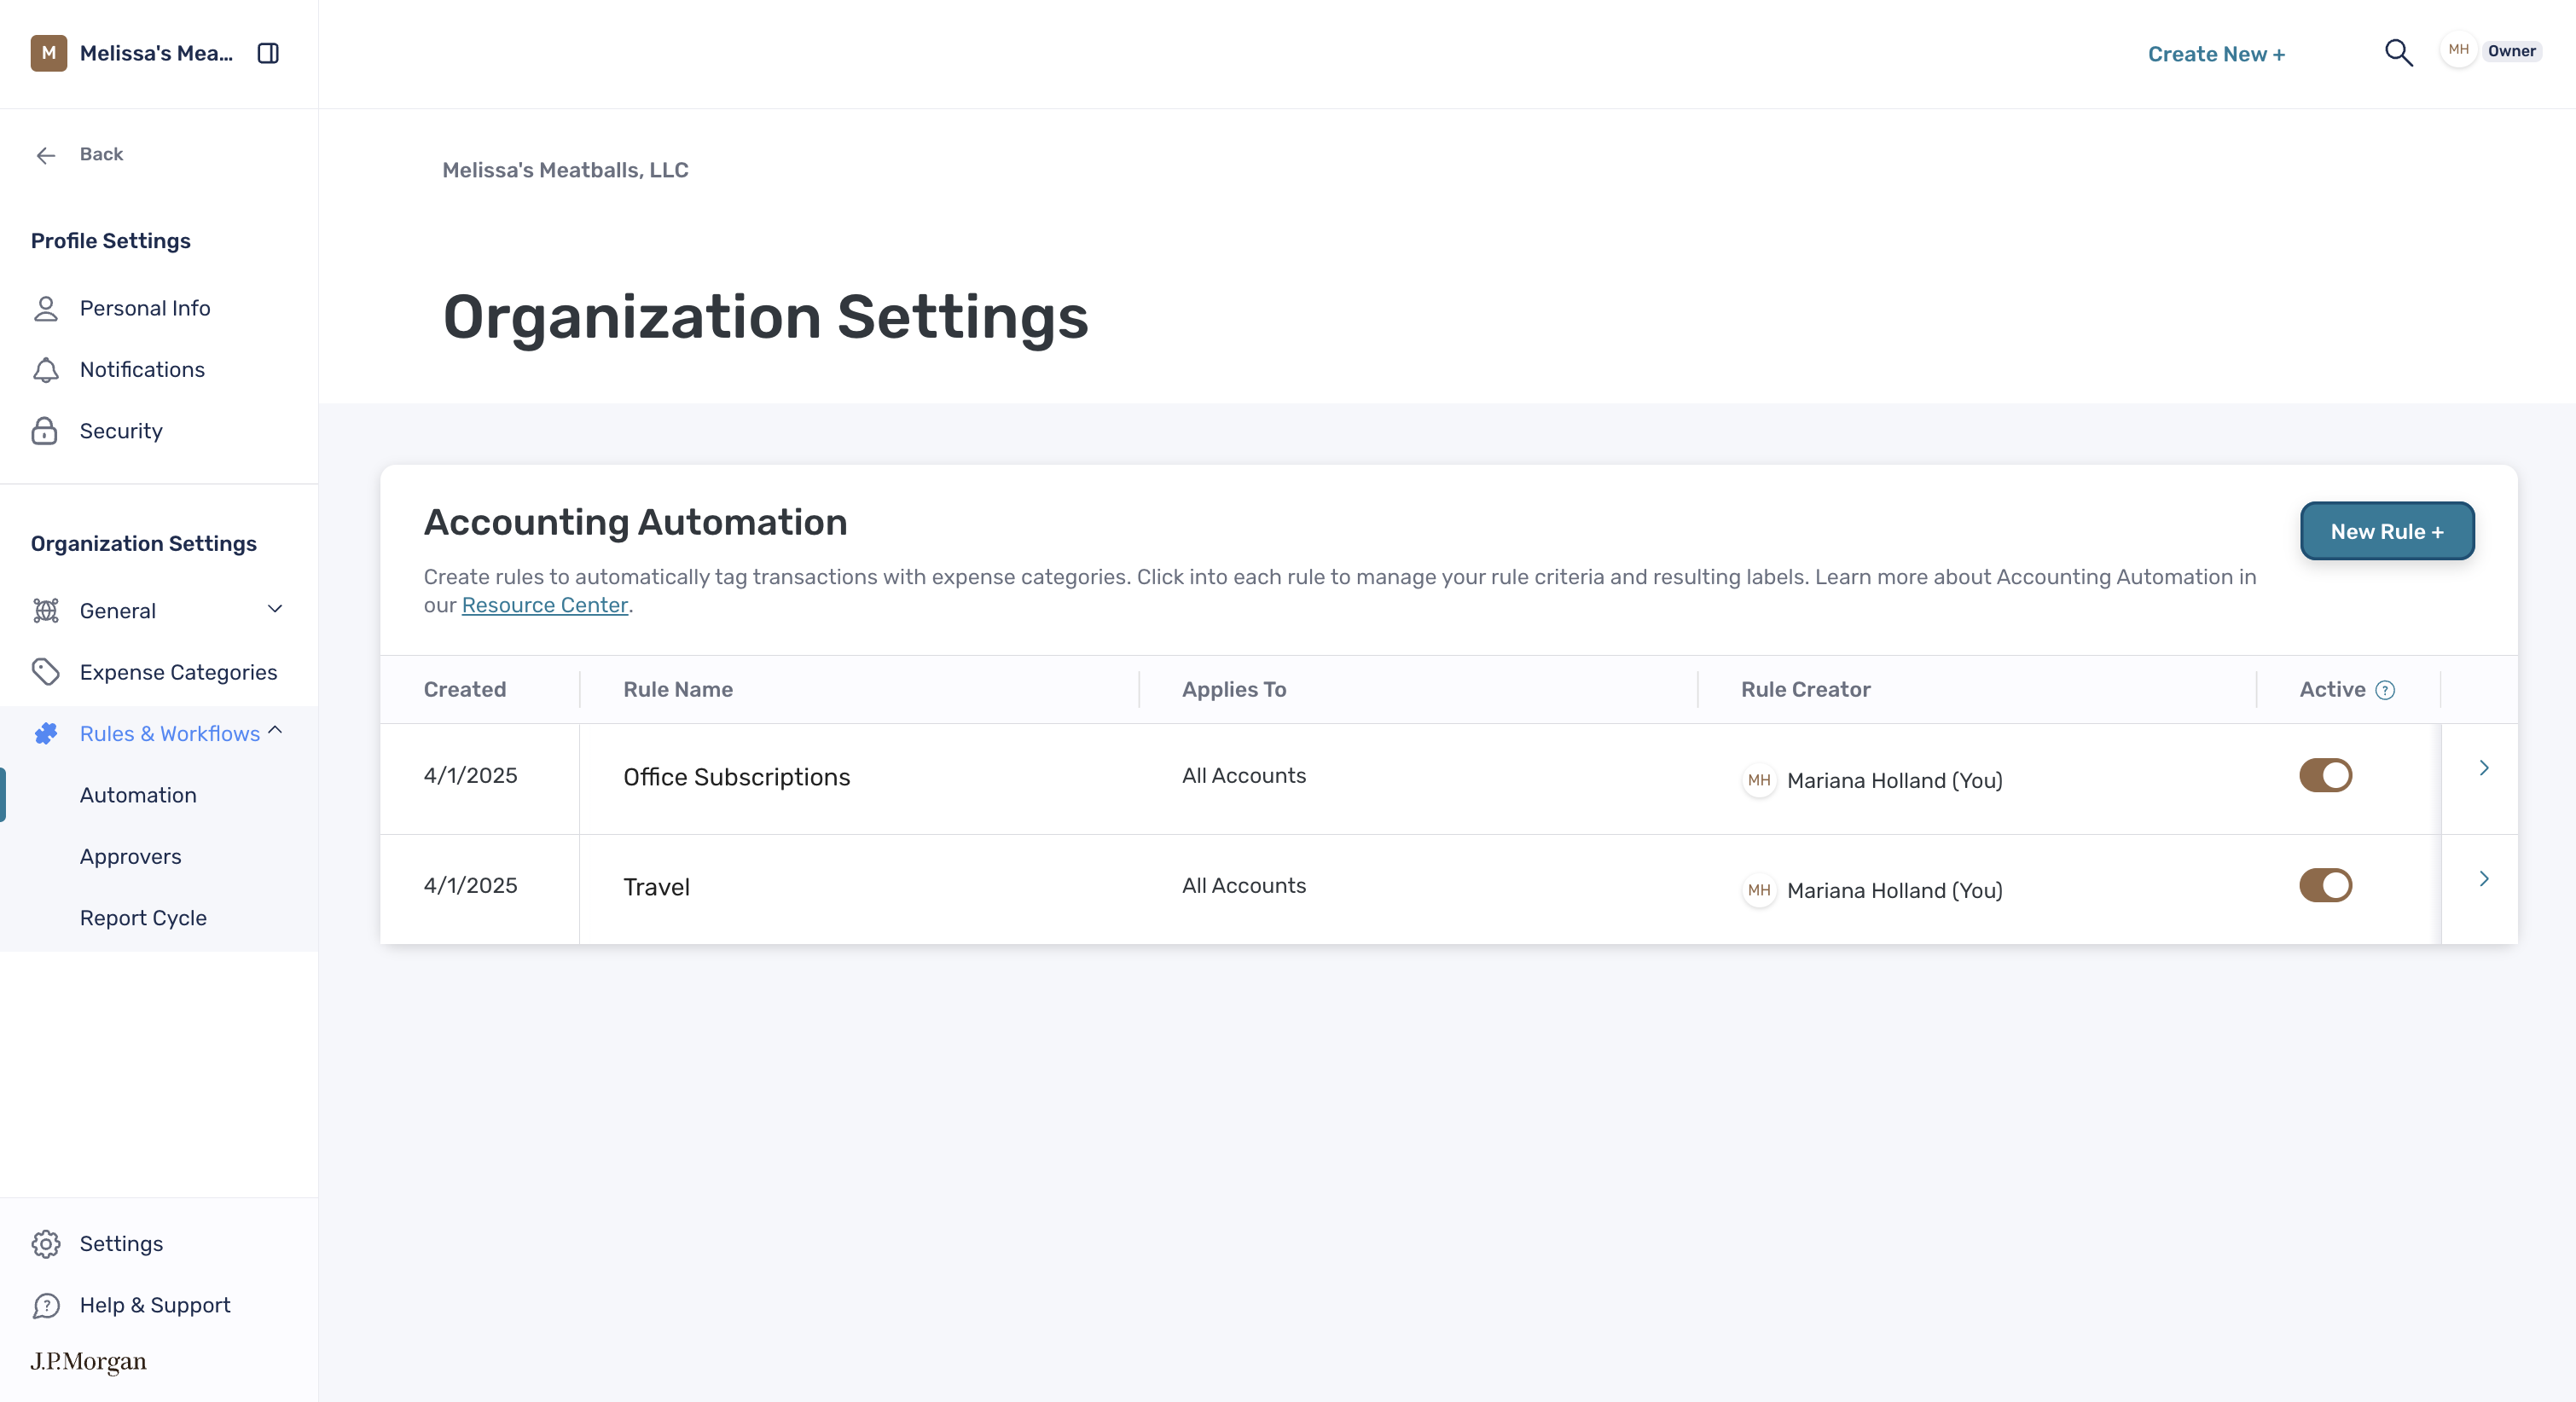This screenshot has height=1402, width=2576.
Task: Click Mariana Holland name in Travel row
Action: 1894,890
